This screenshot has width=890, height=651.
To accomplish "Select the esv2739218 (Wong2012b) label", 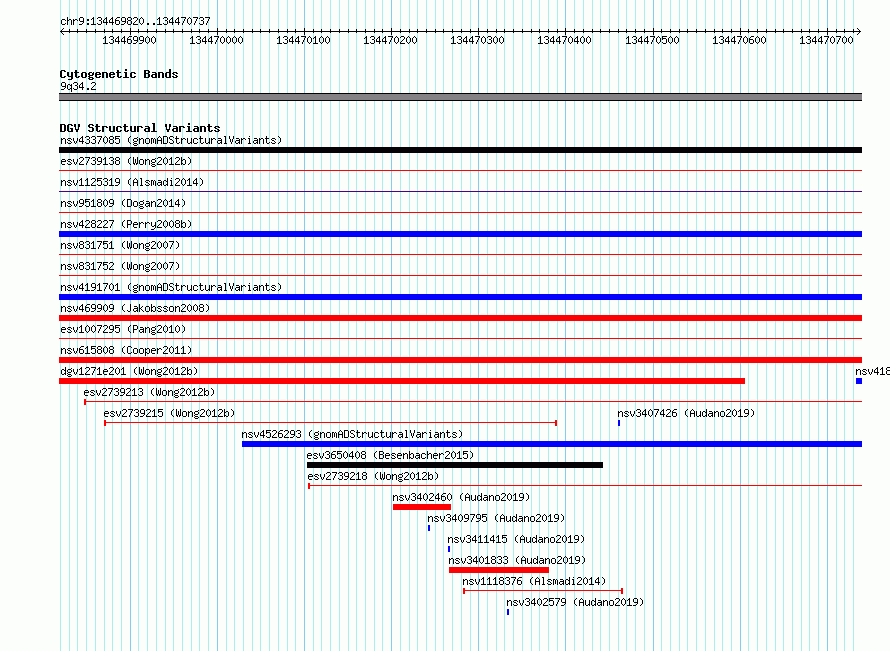I will click(373, 476).
